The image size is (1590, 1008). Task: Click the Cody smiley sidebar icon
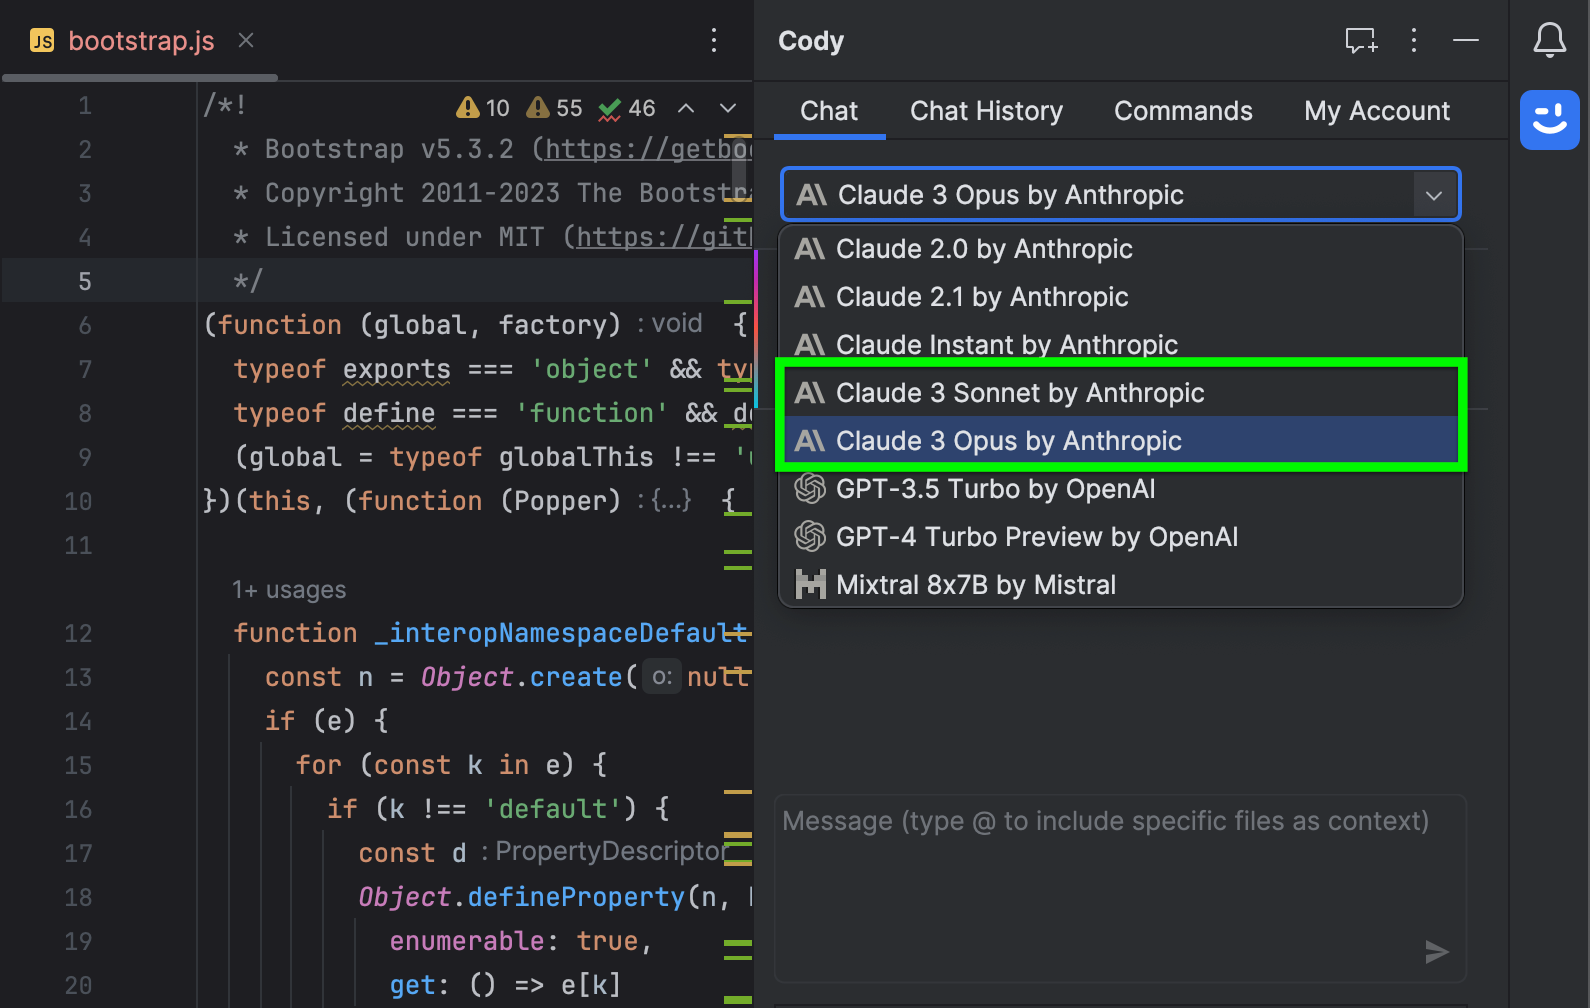pyautogui.click(x=1550, y=120)
